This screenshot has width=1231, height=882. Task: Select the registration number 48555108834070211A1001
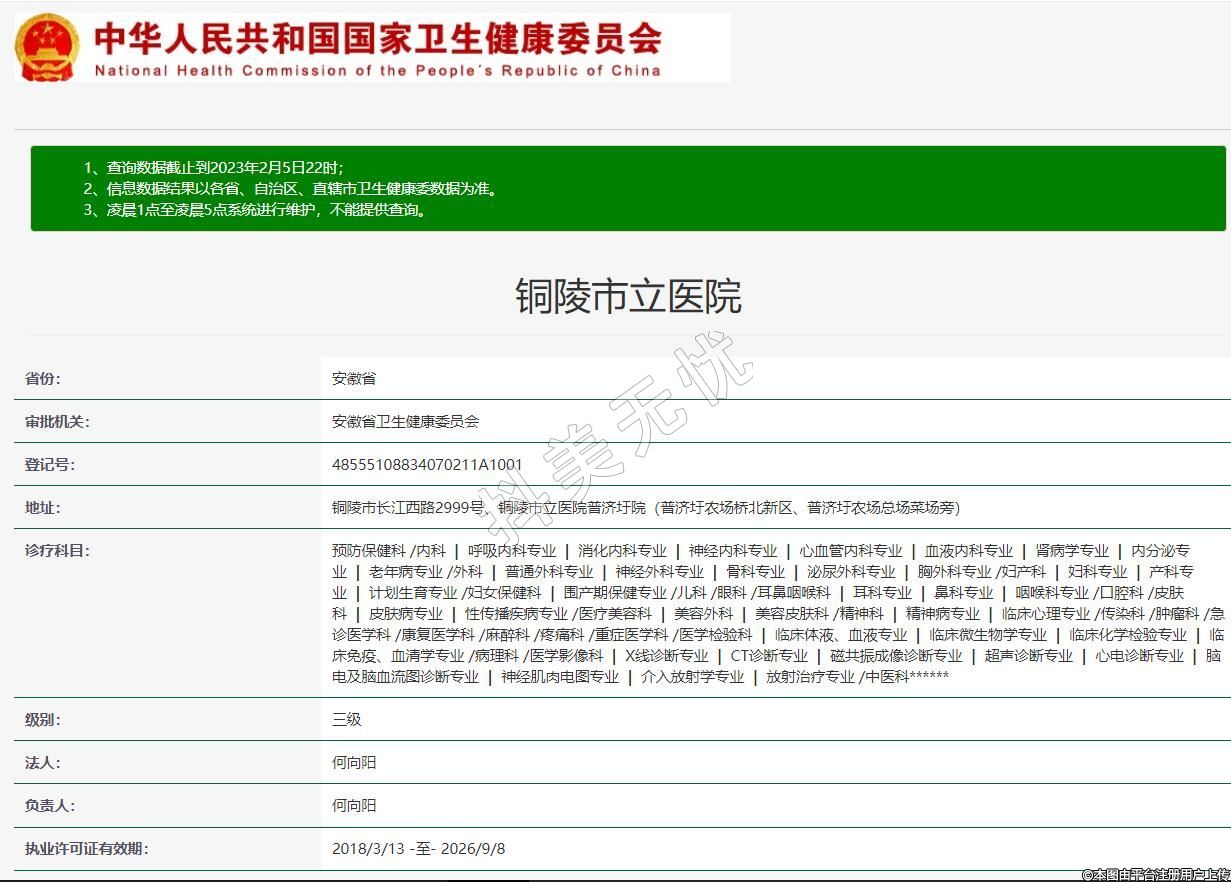click(x=427, y=464)
